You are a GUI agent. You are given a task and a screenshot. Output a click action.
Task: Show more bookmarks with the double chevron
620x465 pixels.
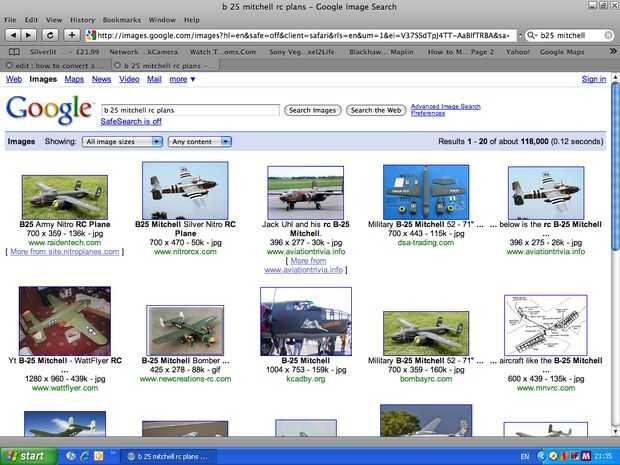coord(613,51)
